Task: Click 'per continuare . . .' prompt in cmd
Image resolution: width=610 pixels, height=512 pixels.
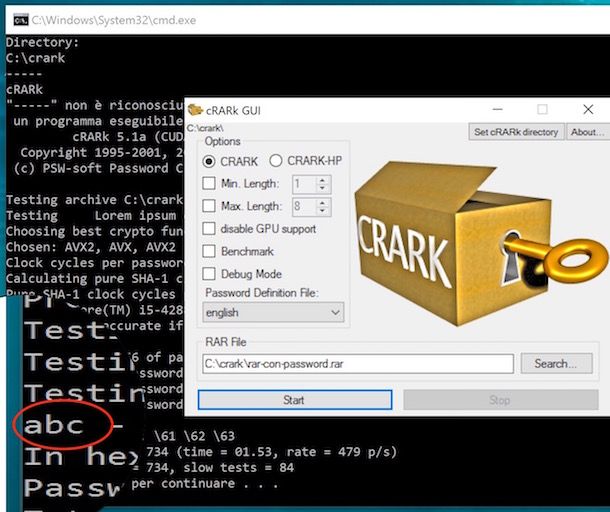Action: (x=205, y=484)
